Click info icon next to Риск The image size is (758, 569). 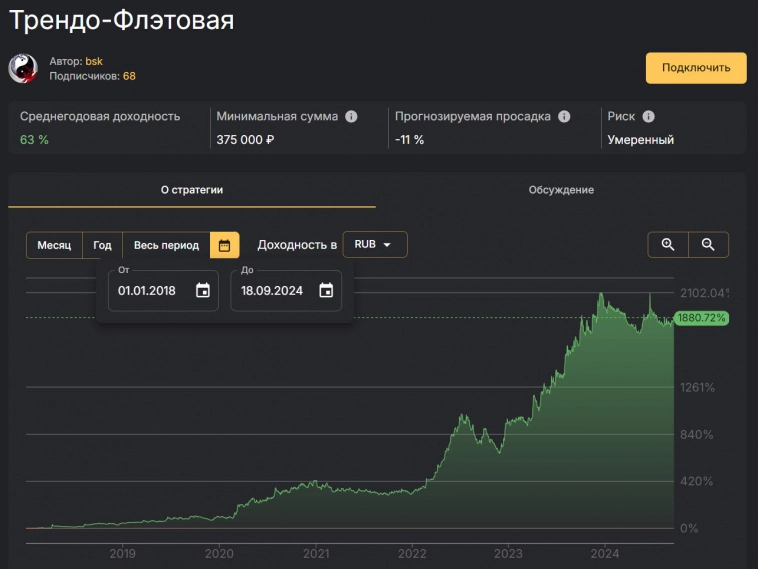click(x=648, y=116)
